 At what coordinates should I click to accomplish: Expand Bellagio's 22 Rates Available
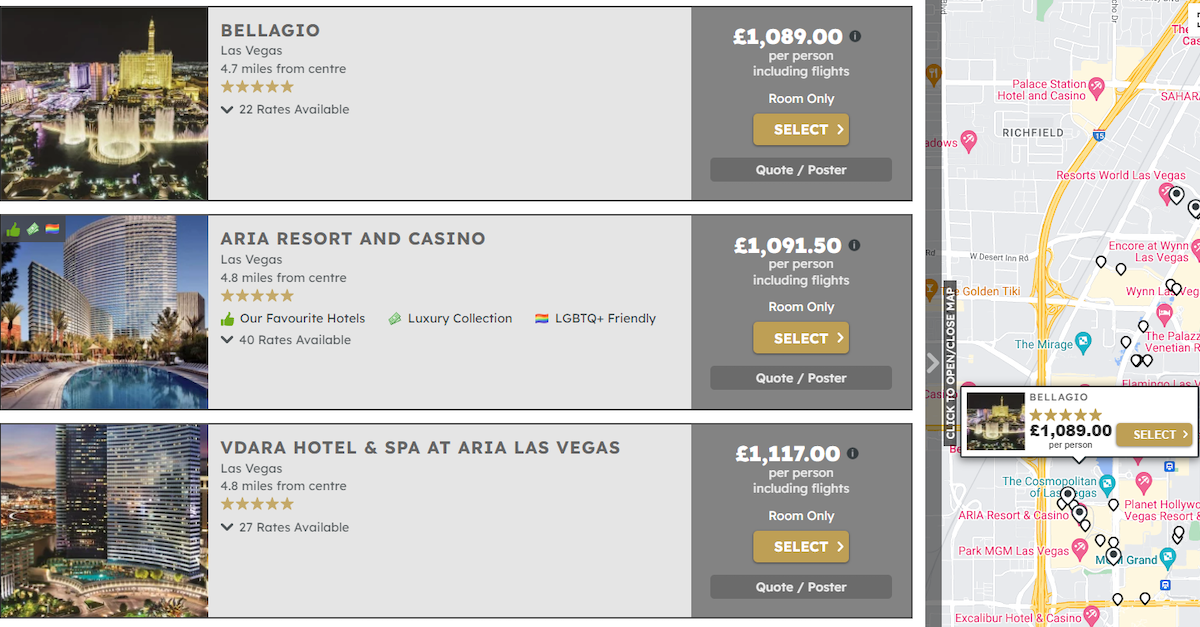point(285,109)
